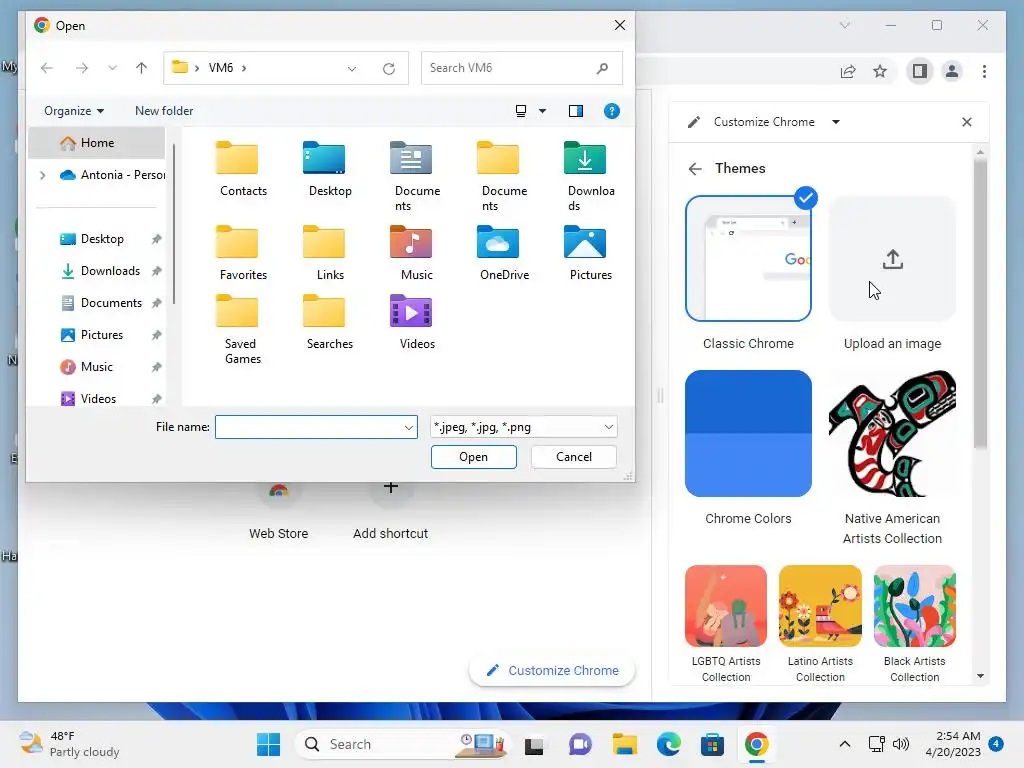Open Videos in the quick access list
Image resolution: width=1024 pixels, height=768 pixels.
[98, 399]
